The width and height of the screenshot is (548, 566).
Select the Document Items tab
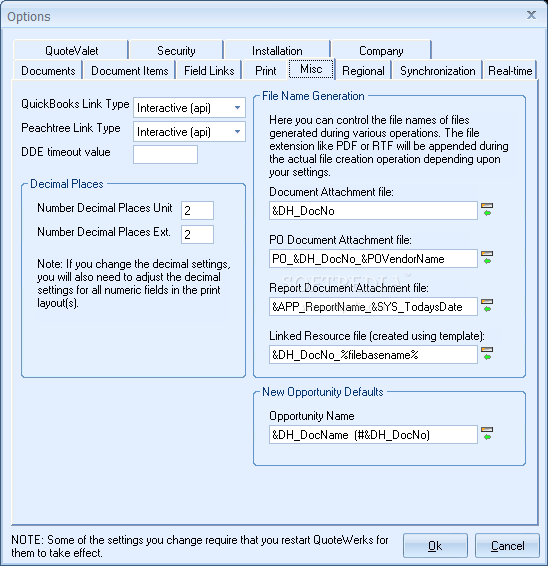pos(130,70)
